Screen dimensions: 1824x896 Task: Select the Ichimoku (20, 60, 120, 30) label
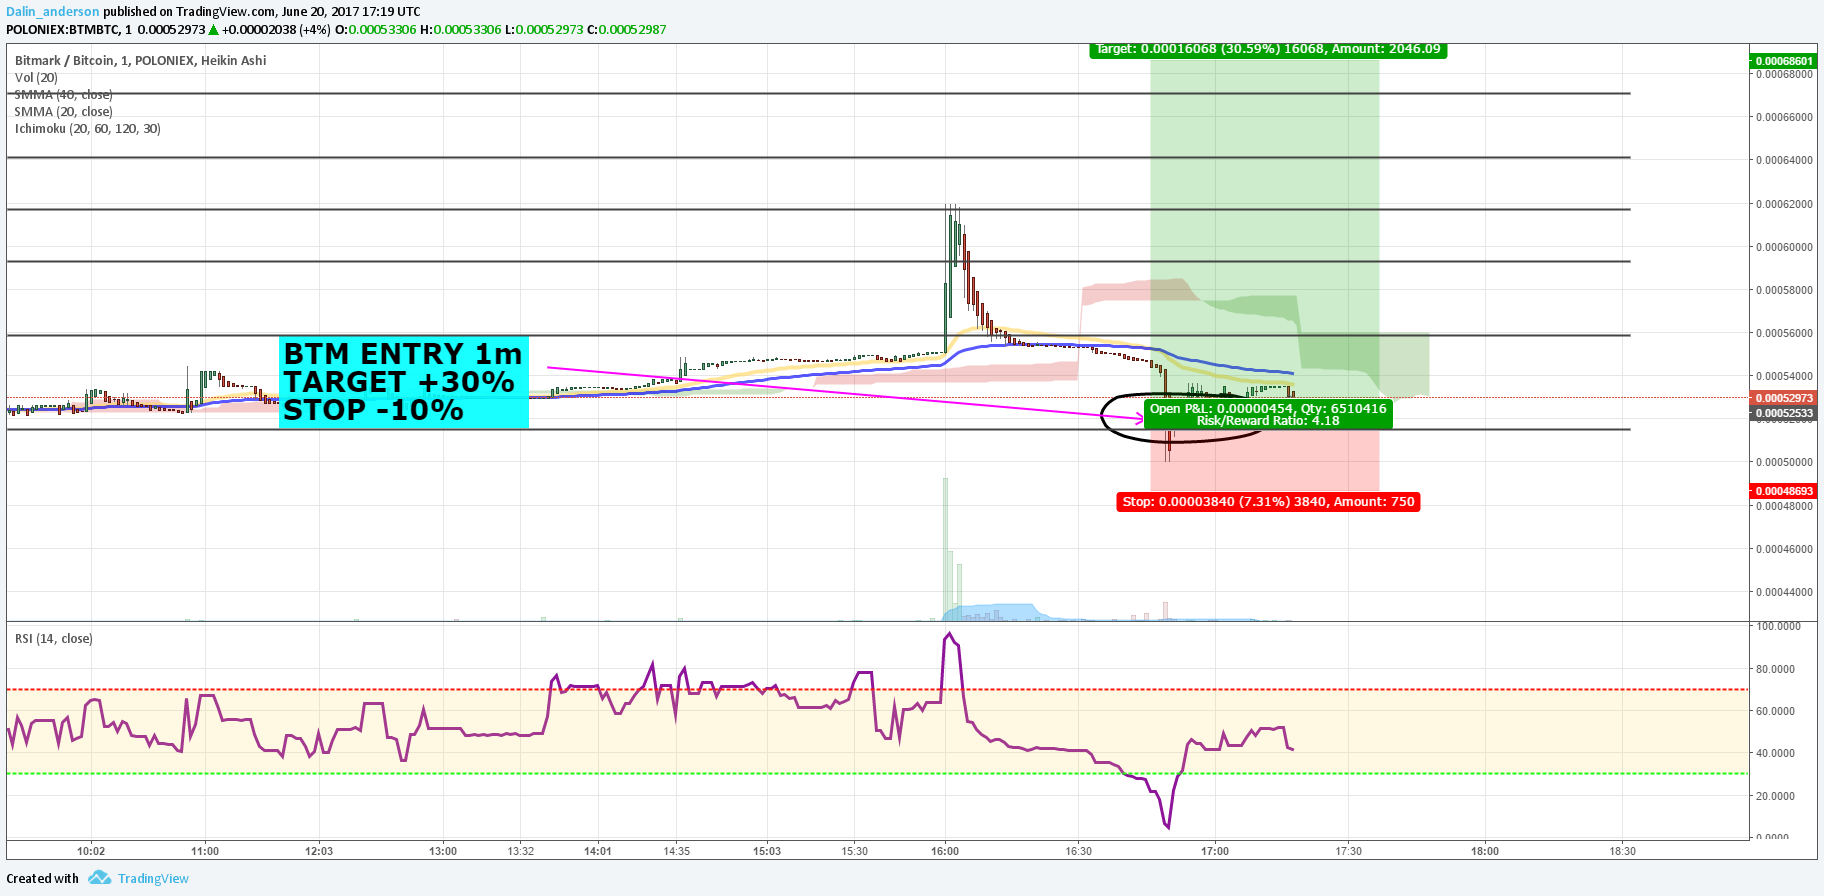(88, 128)
